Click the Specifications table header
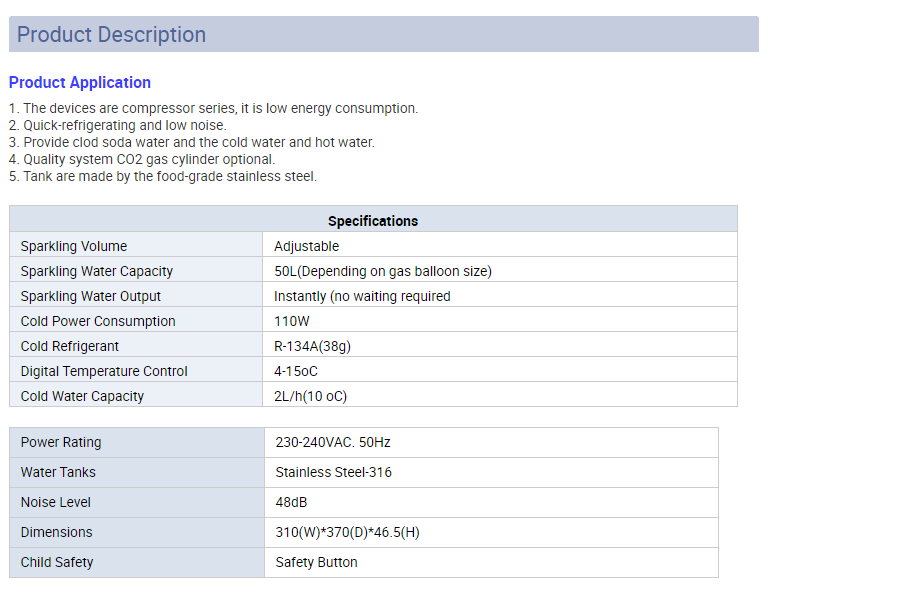918x603 pixels. pyautogui.click(x=373, y=221)
